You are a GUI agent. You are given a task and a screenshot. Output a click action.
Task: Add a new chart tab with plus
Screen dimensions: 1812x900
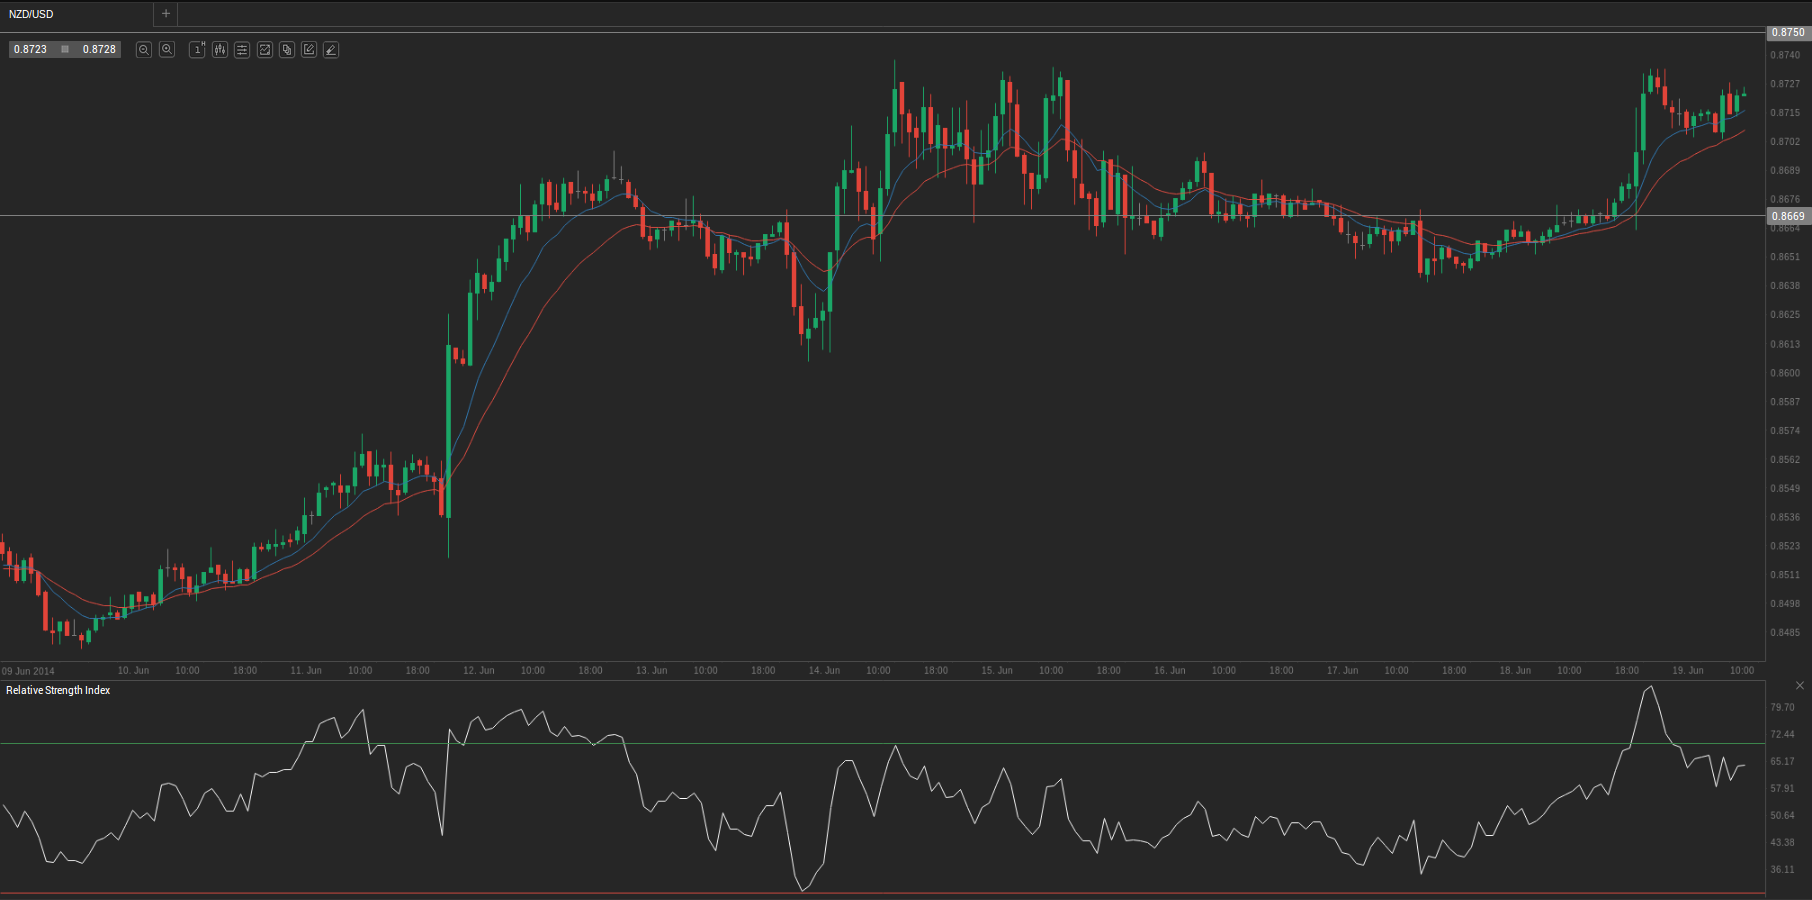(x=166, y=14)
